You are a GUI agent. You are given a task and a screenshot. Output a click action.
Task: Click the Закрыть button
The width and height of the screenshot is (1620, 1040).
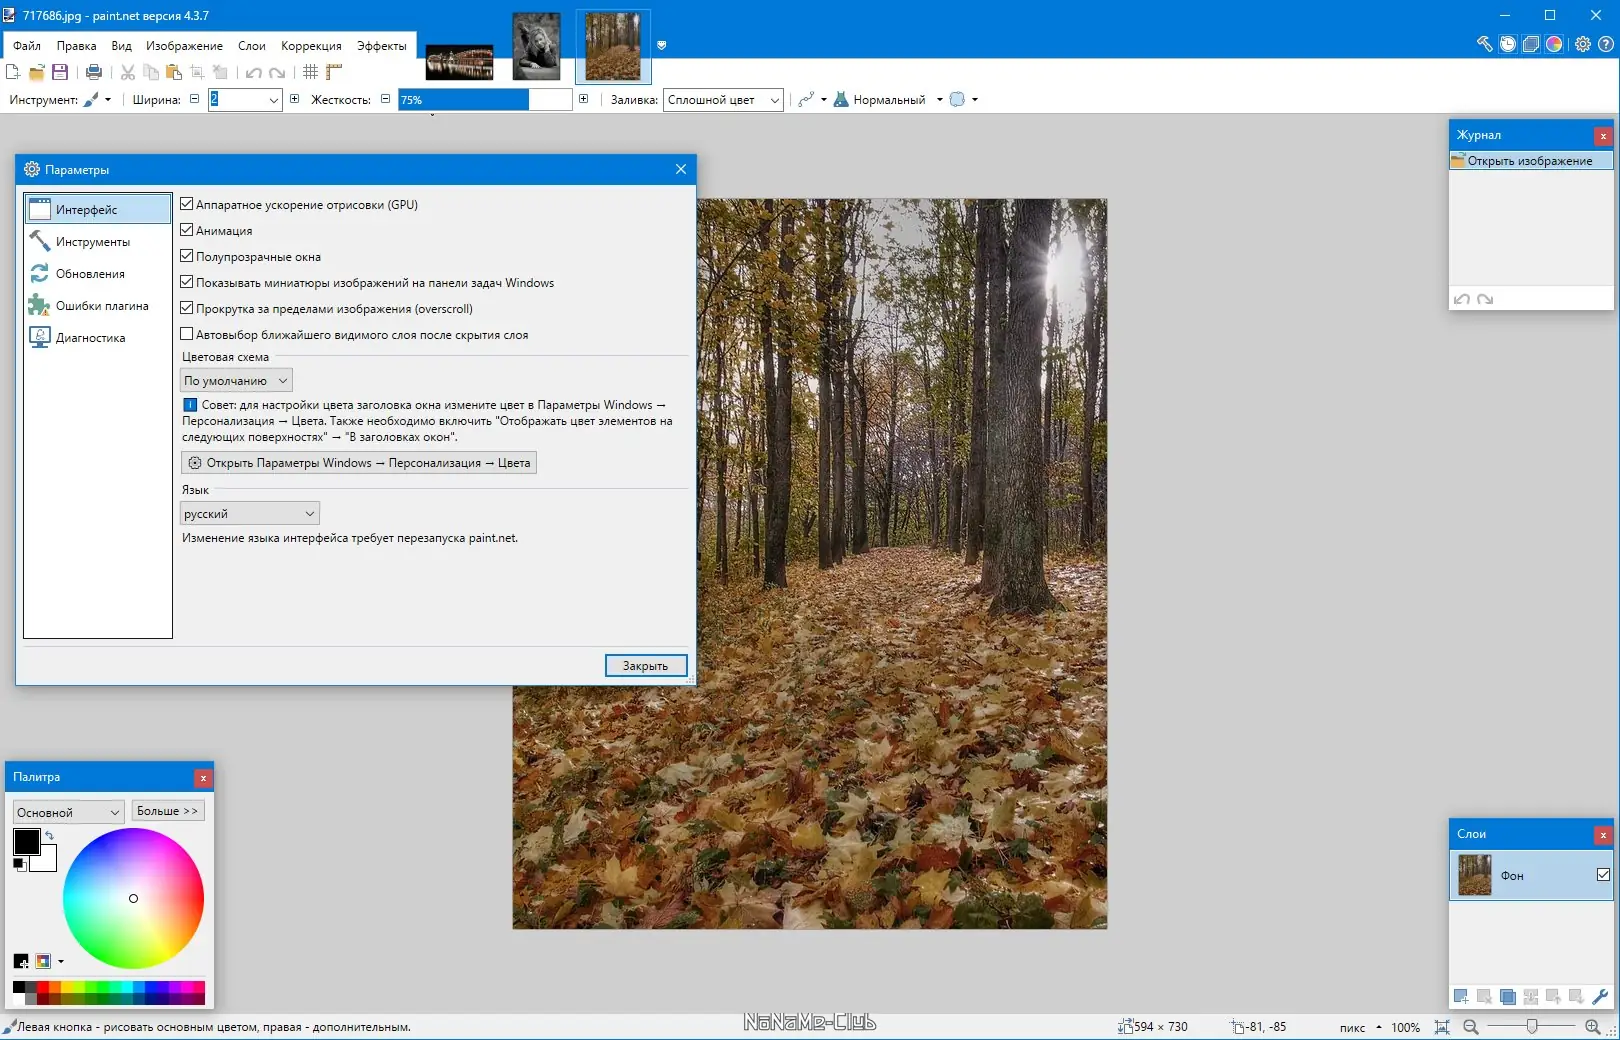646,666
